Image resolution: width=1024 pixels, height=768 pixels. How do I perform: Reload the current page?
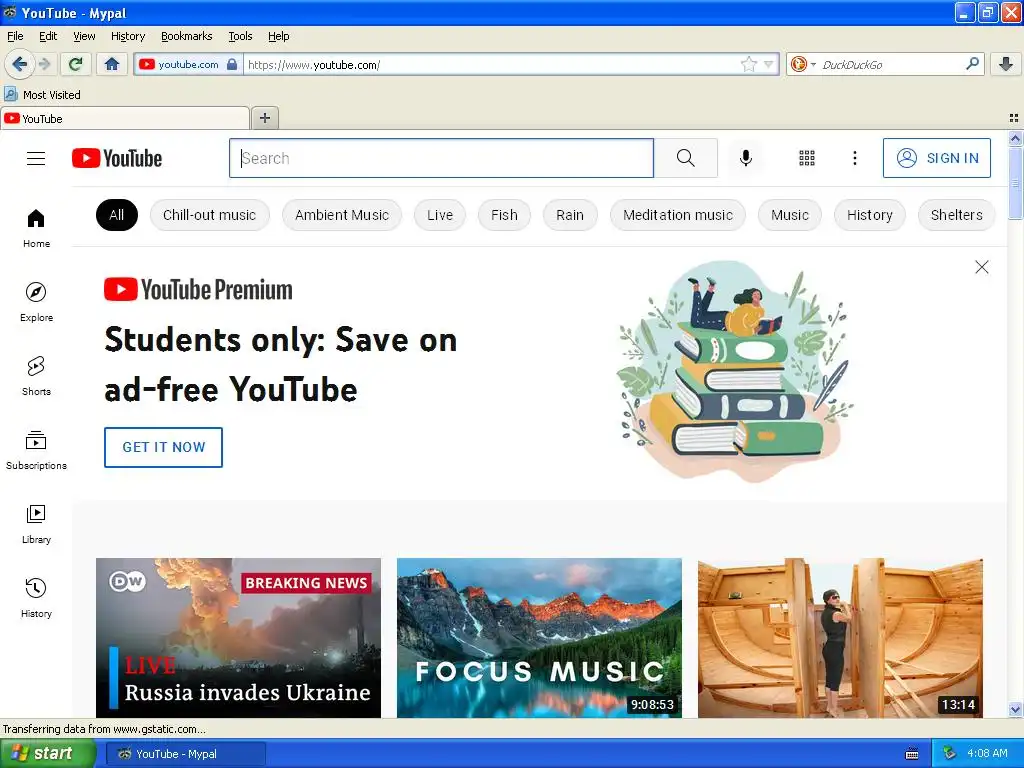[76, 64]
